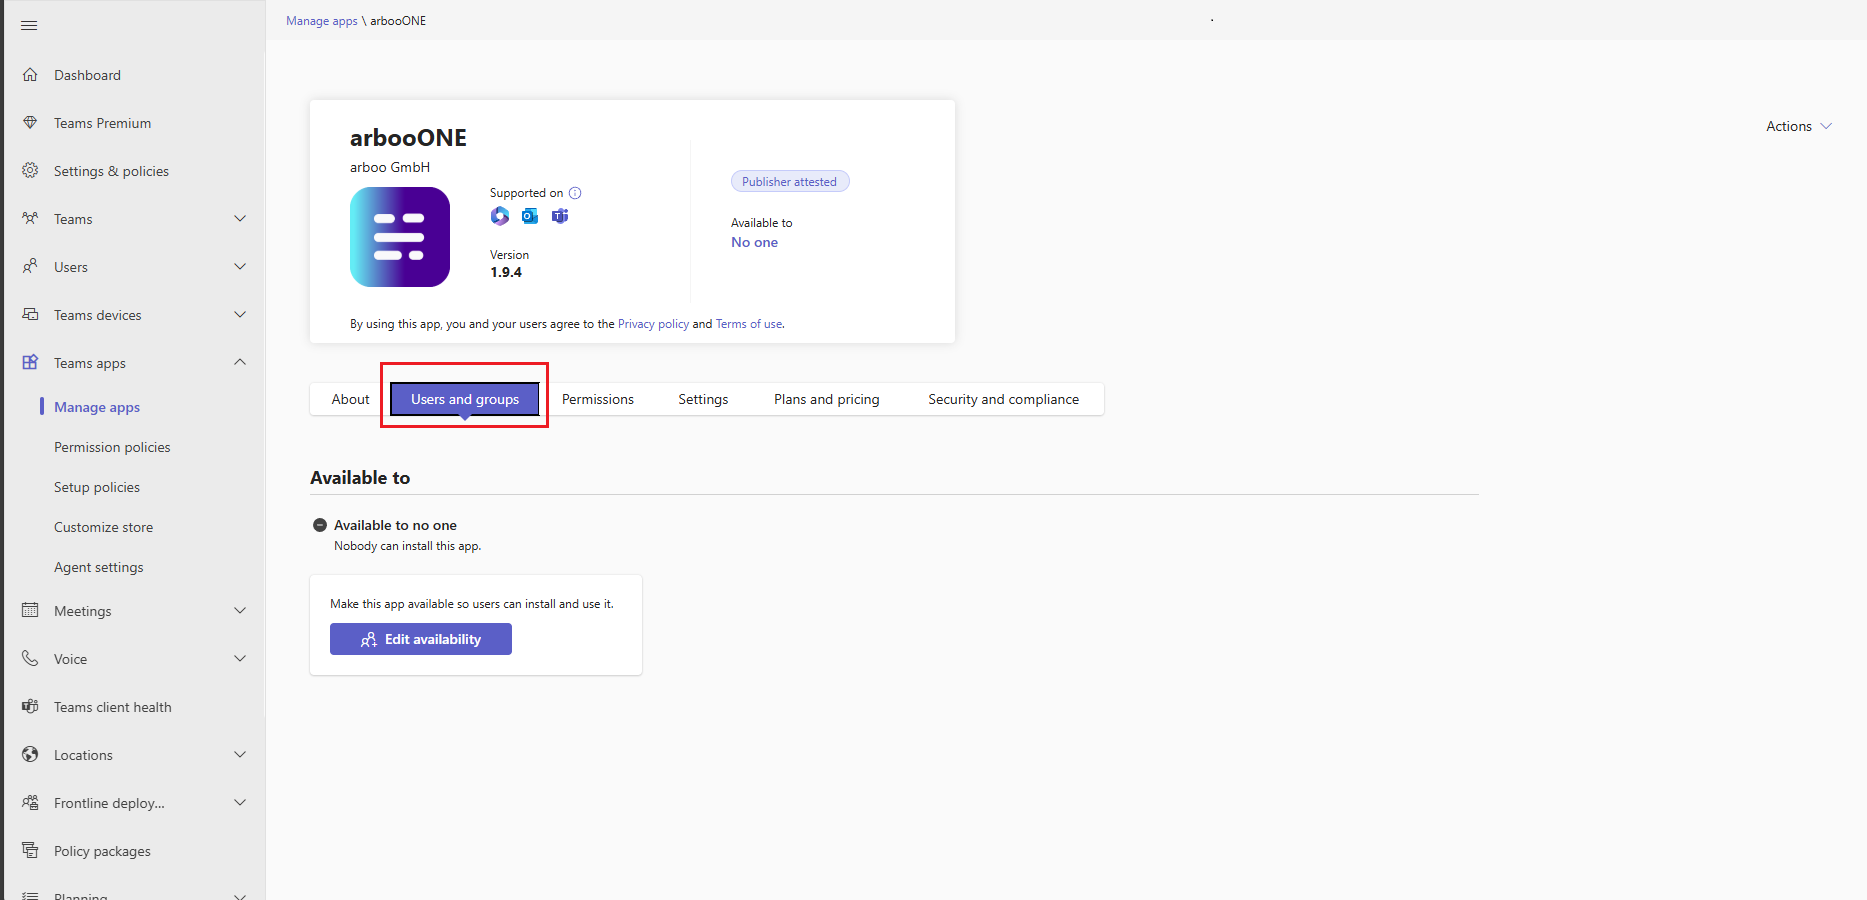Image resolution: width=1867 pixels, height=900 pixels.
Task: Click the Teams people icon in sidebar
Action: (30, 219)
